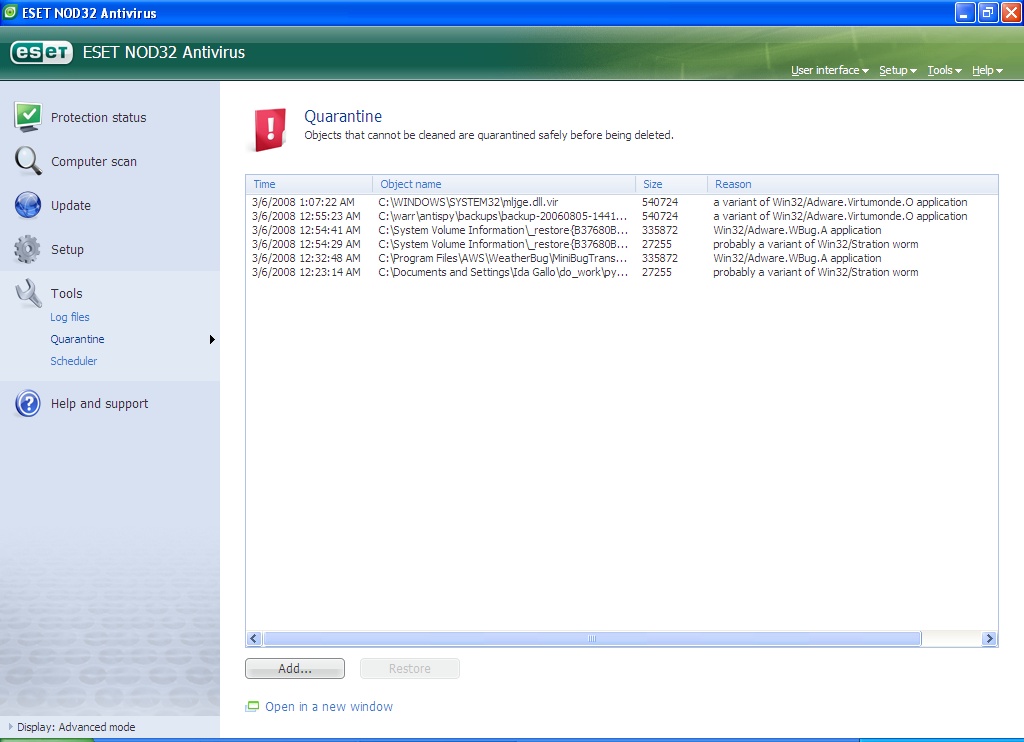Click the Computer scan magnifier icon
The width and height of the screenshot is (1024, 742).
click(27, 161)
